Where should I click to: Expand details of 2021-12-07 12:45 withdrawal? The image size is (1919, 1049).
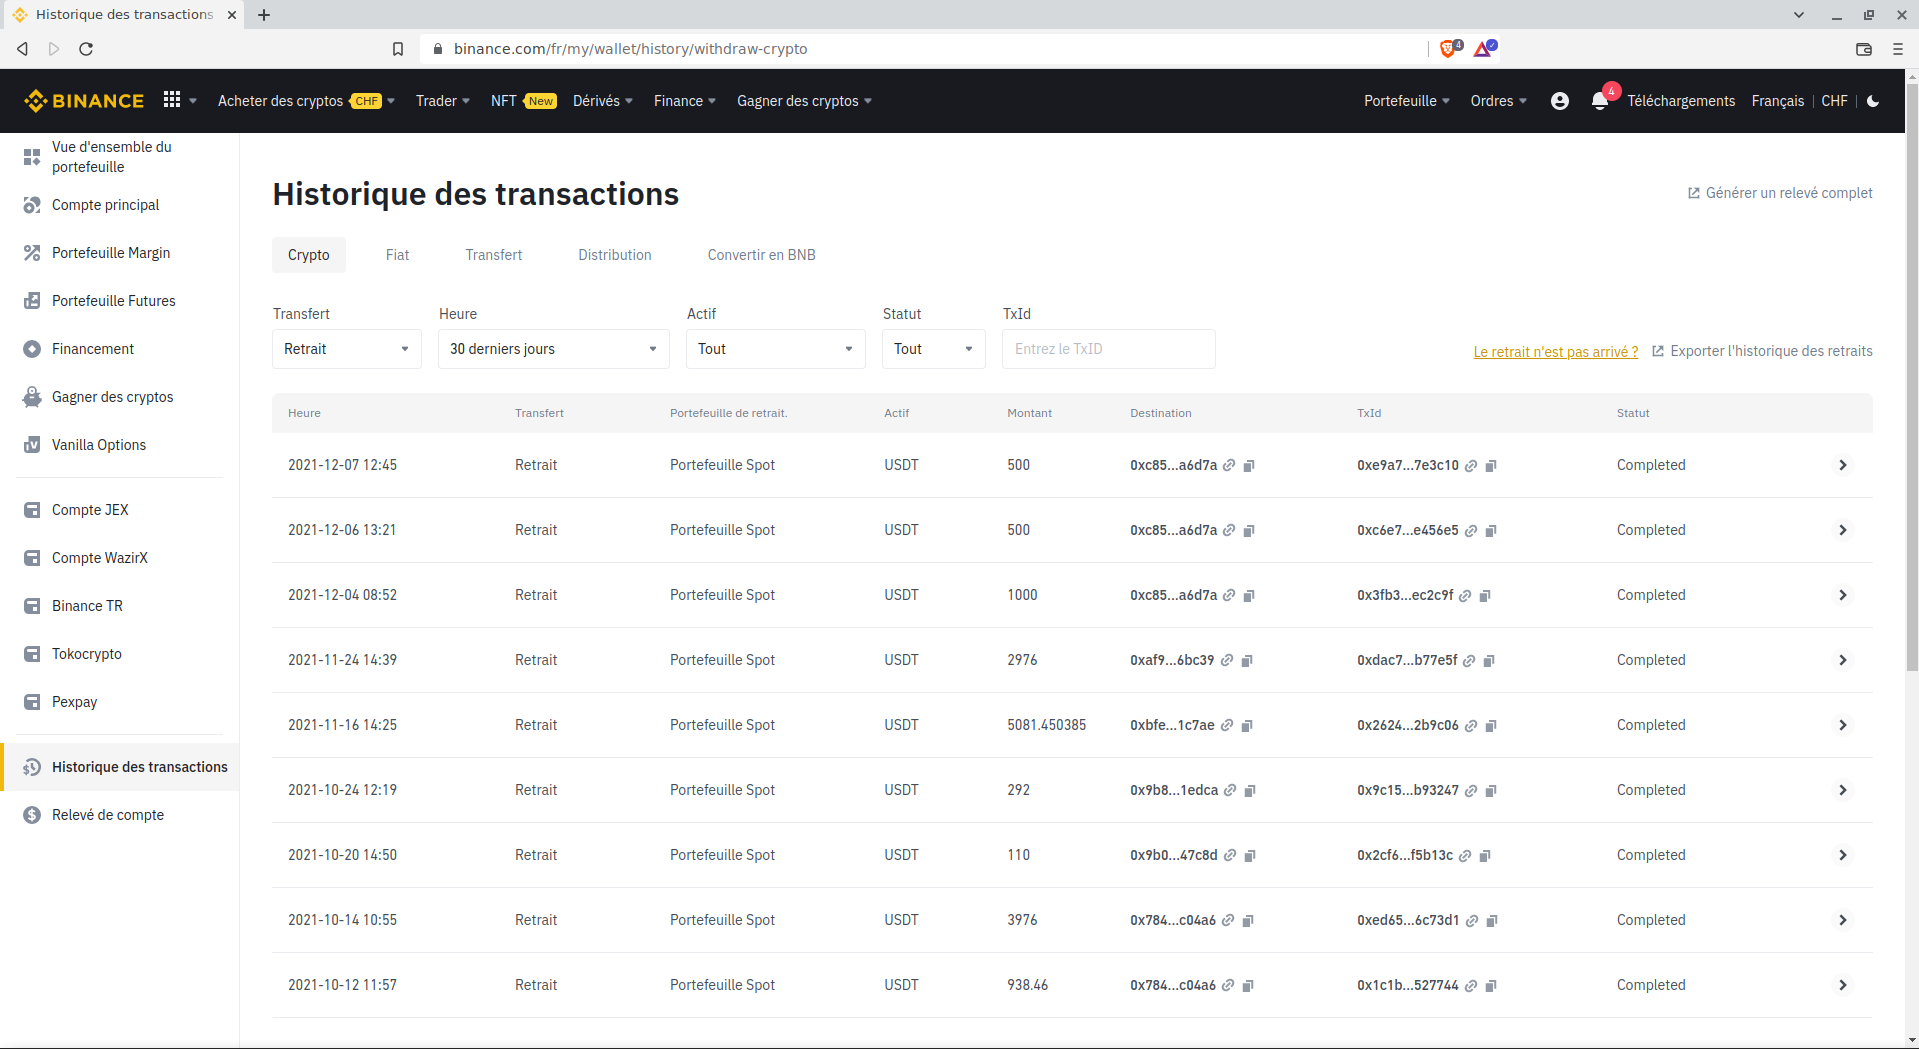1842,465
